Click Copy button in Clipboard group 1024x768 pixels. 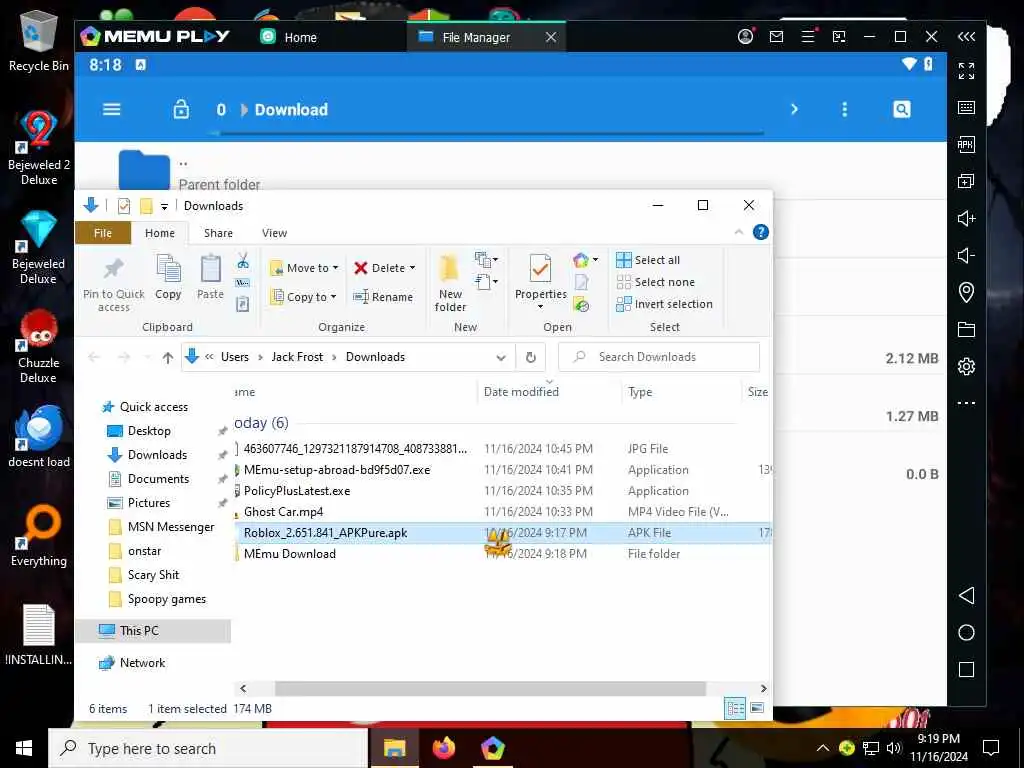(168, 278)
